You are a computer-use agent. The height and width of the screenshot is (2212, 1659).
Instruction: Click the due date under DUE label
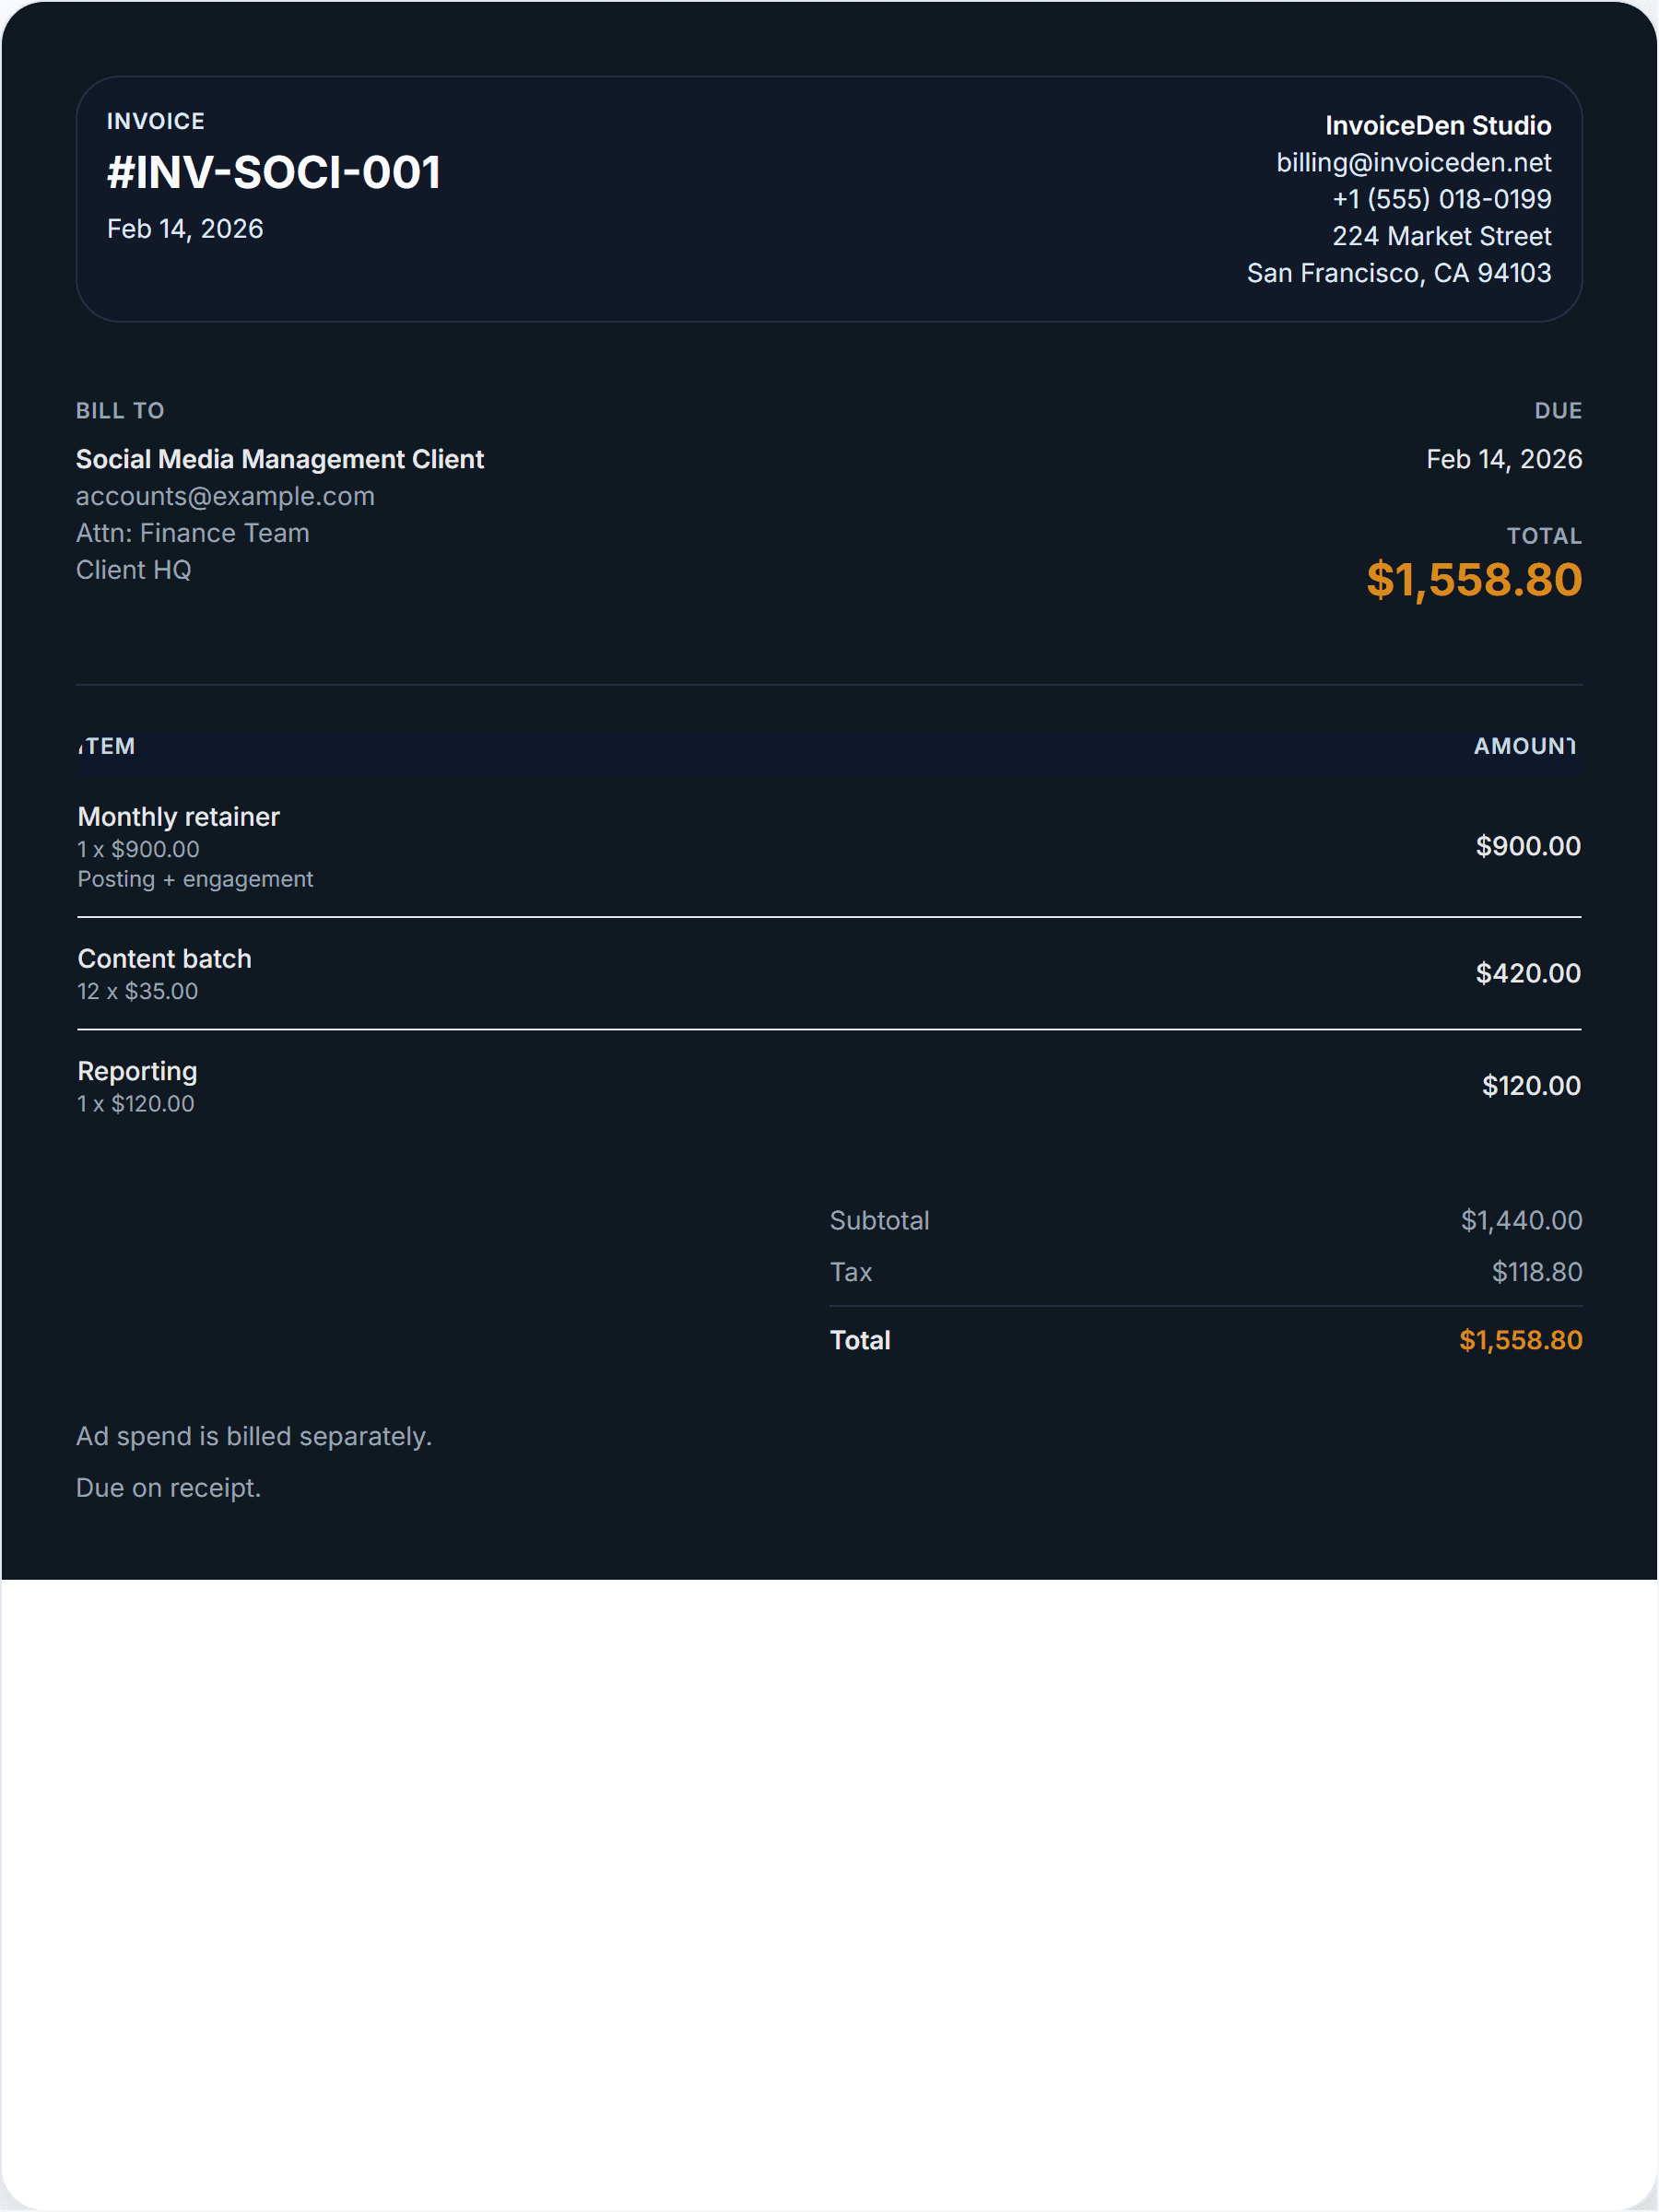(x=1503, y=459)
